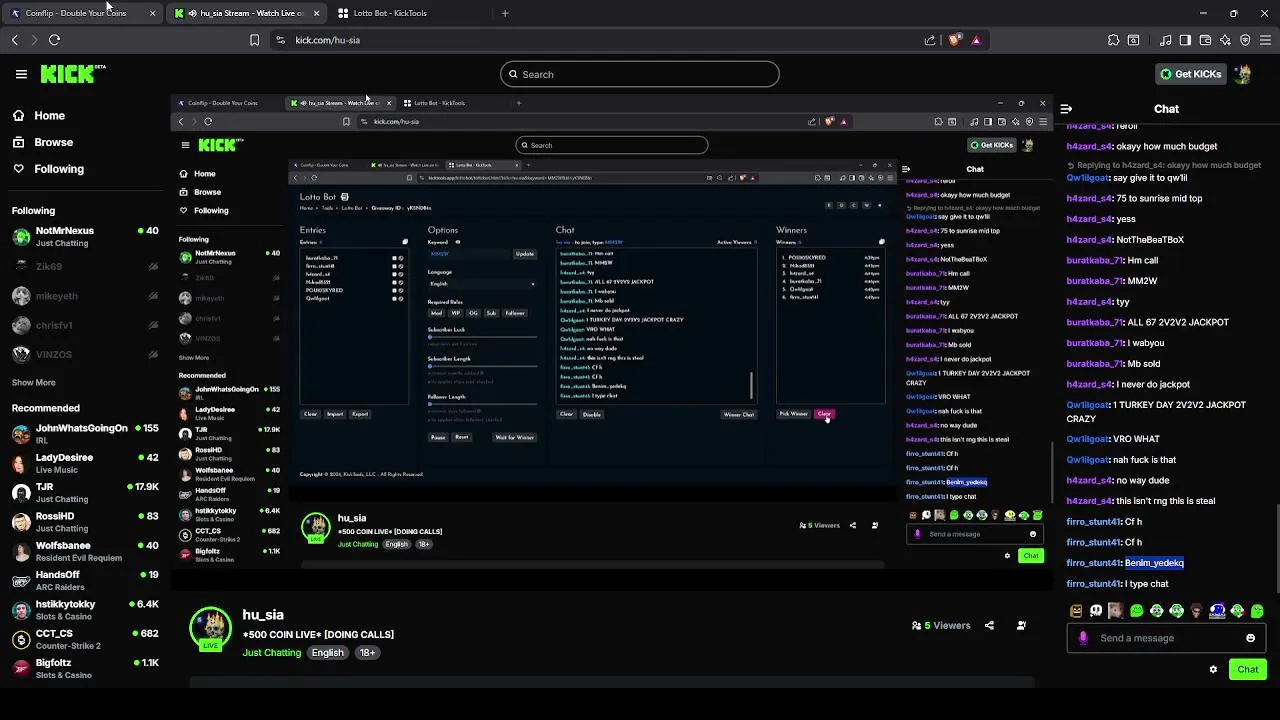Viewport: 1280px width, 720px height.
Task: Open JohnWhatsGoingOn recommended channel
Action: pos(84,434)
